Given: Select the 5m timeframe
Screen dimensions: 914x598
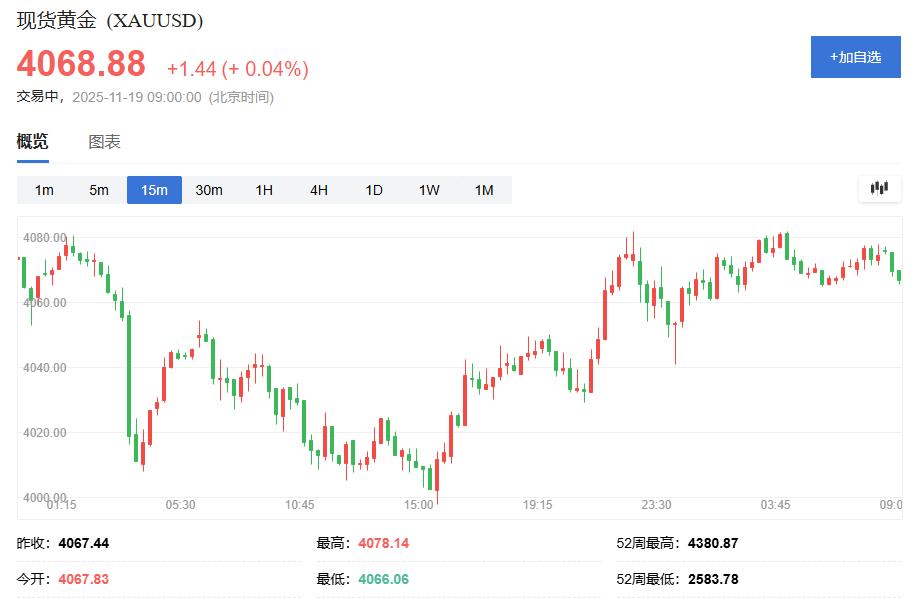Looking at the screenshot, I should (98, 189).
